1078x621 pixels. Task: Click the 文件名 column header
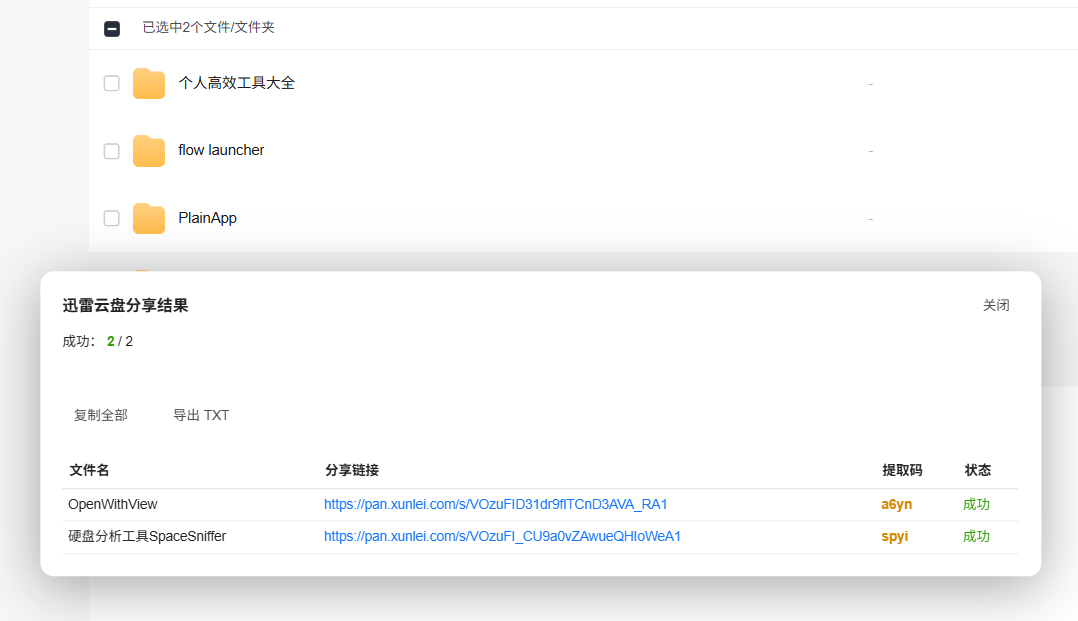point(89,470)
